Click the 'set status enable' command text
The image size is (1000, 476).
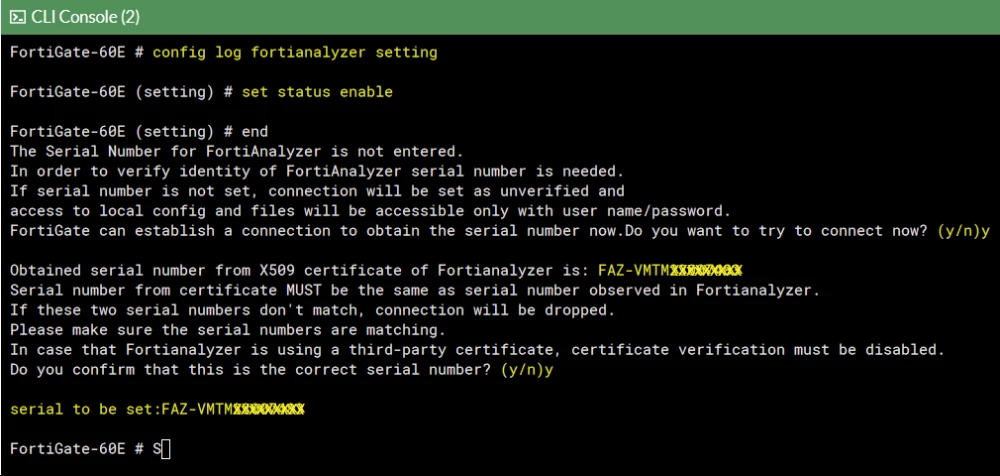pos(317,92)
